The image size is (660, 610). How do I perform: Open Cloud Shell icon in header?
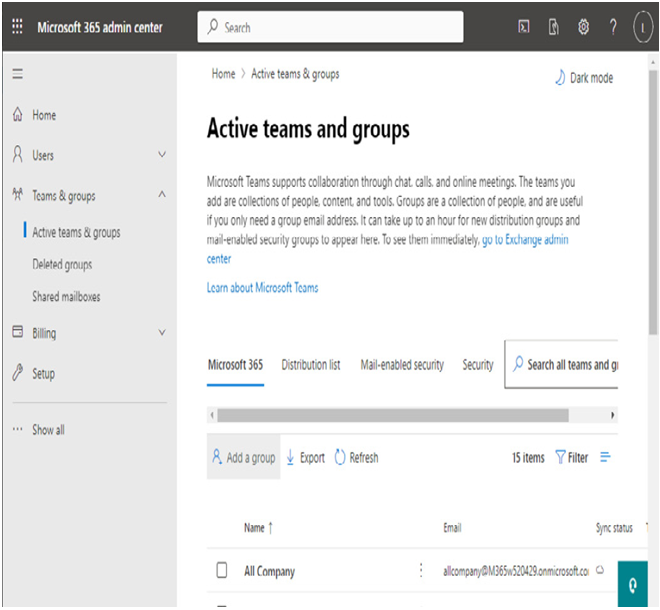pos(524,27)
